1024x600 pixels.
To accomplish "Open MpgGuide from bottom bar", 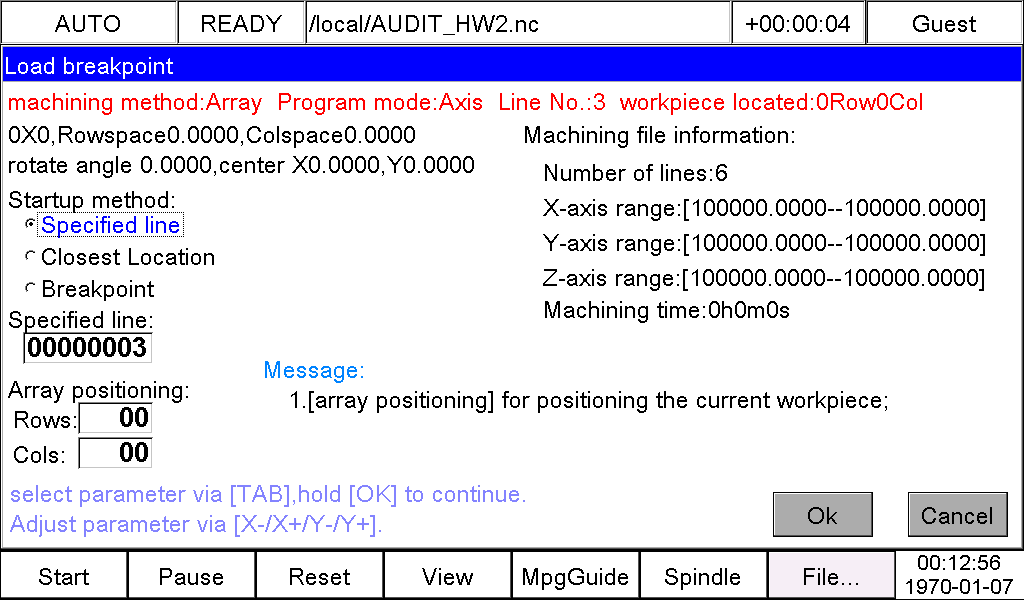I will coord(575,576).
